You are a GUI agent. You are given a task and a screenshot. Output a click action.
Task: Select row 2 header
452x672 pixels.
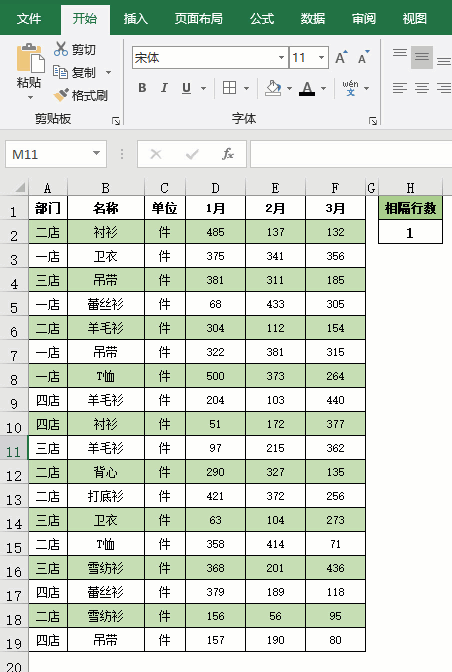click(x=14, y=233)
